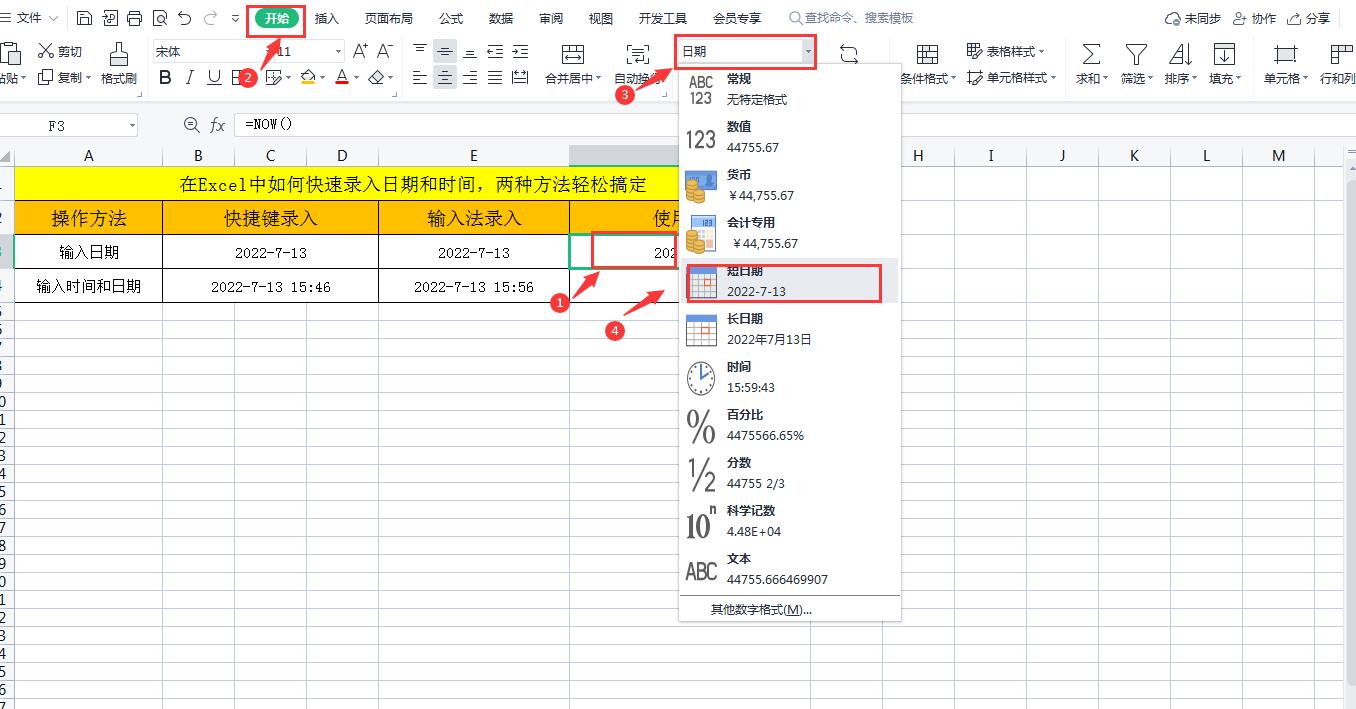Click the eraser clear-format icon
This screenshot has height=709, width=1356.
(376, 77)
